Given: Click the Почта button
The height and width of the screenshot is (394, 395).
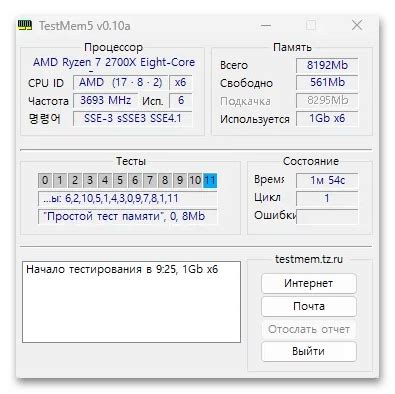Looking at the screenshot, I should pos(309,306).
